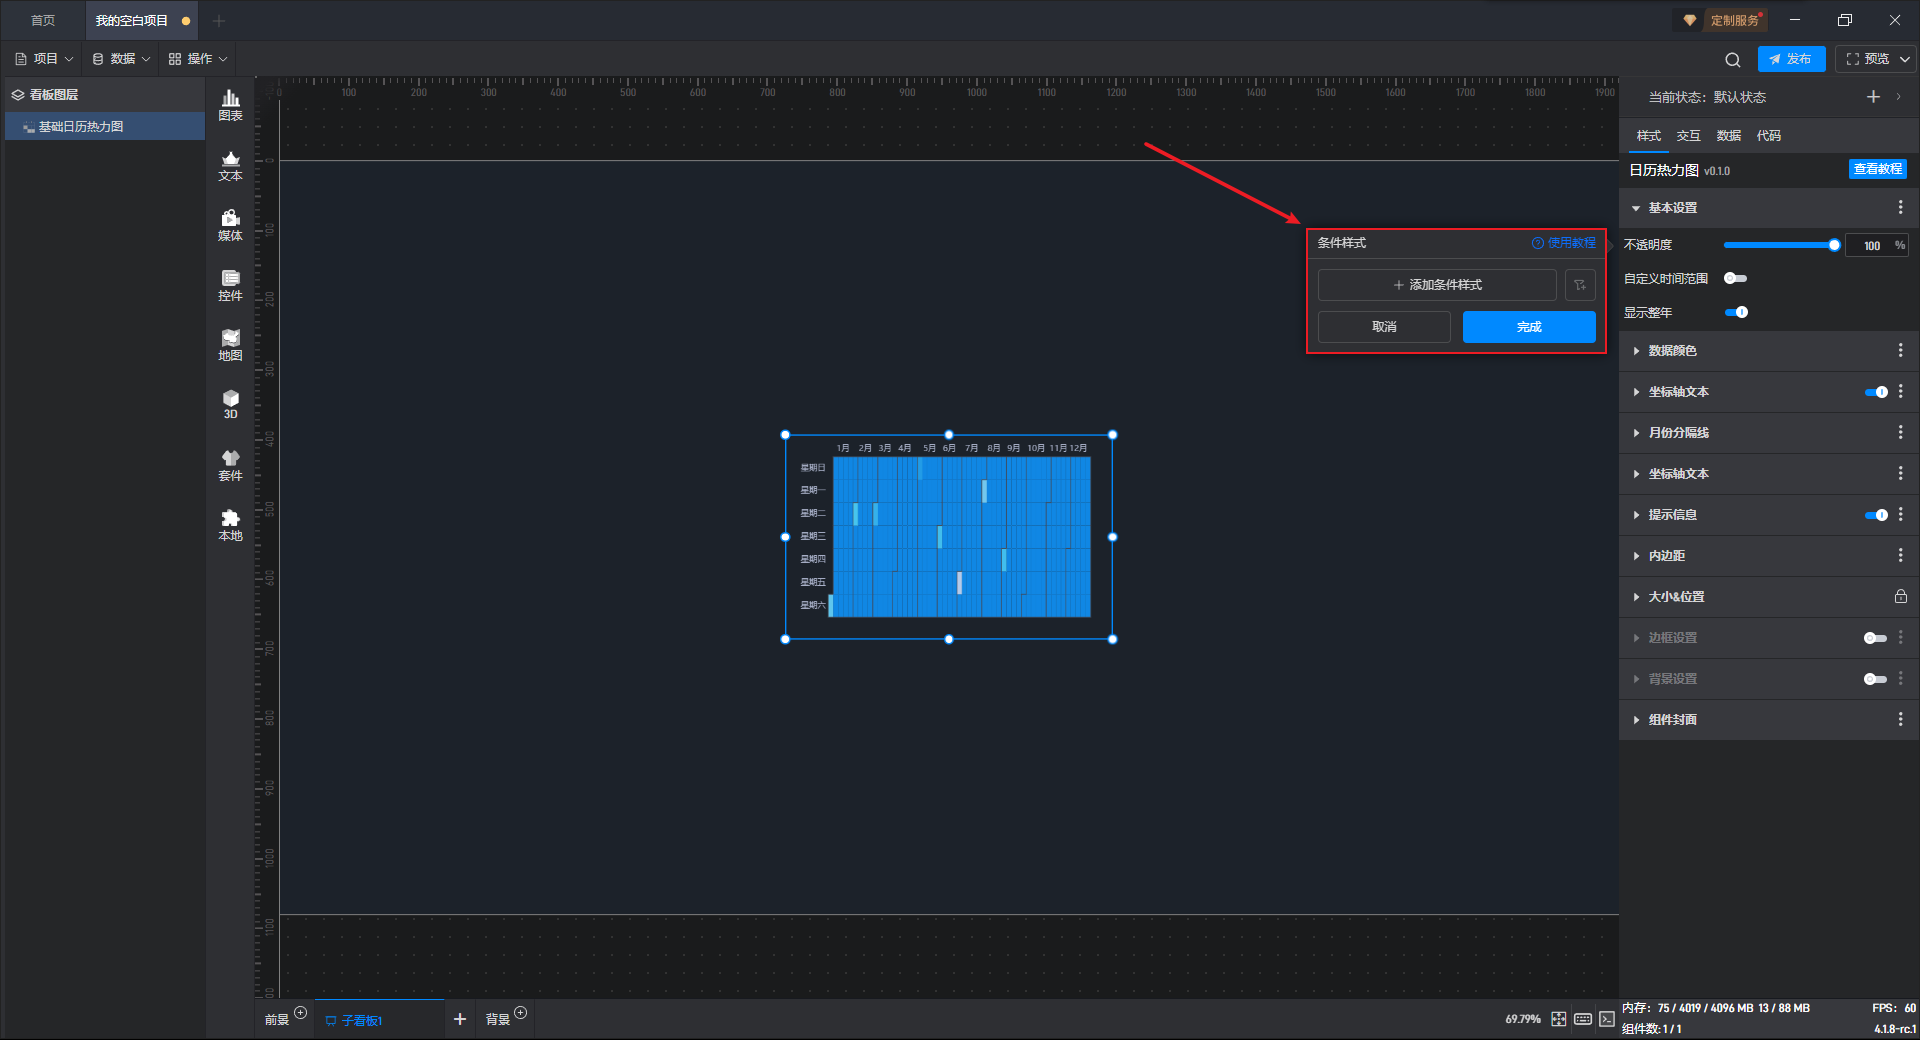Switch to the 代码 tab

pyautogui.click(x=1768, y=136)
